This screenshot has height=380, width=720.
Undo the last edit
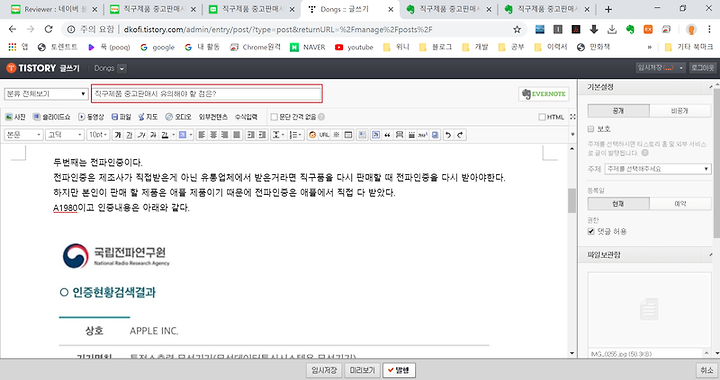point(448,135)
